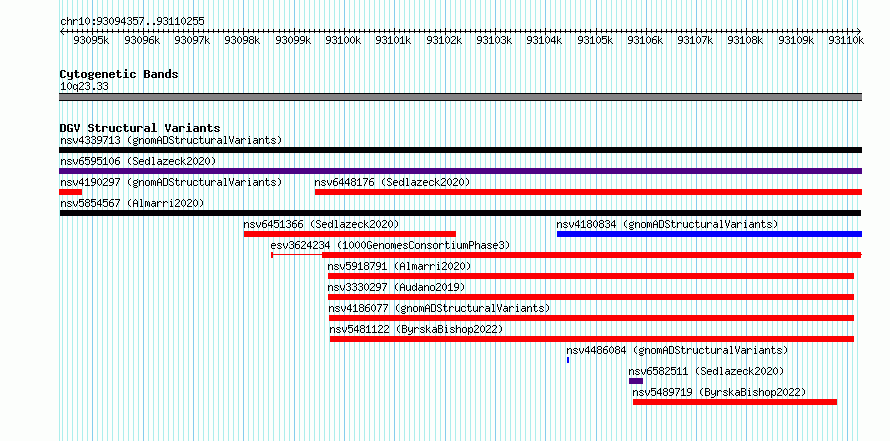Click the 93110k ruler tick label

coord(846,41)
